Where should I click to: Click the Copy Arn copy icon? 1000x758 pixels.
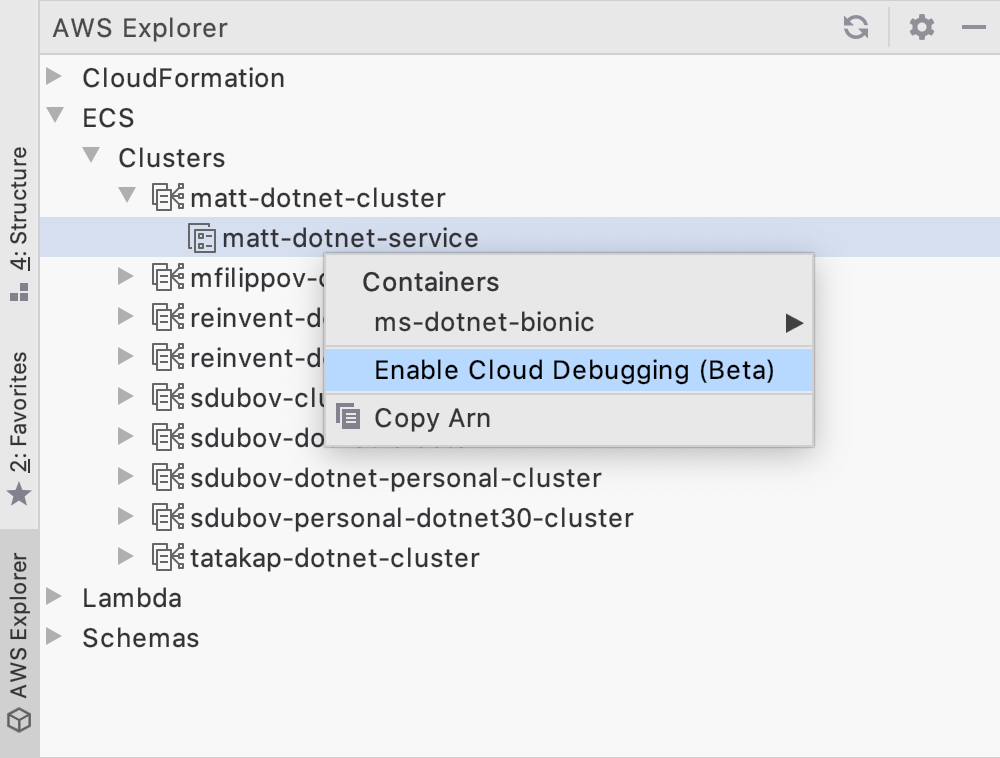[x=348, y=417]
